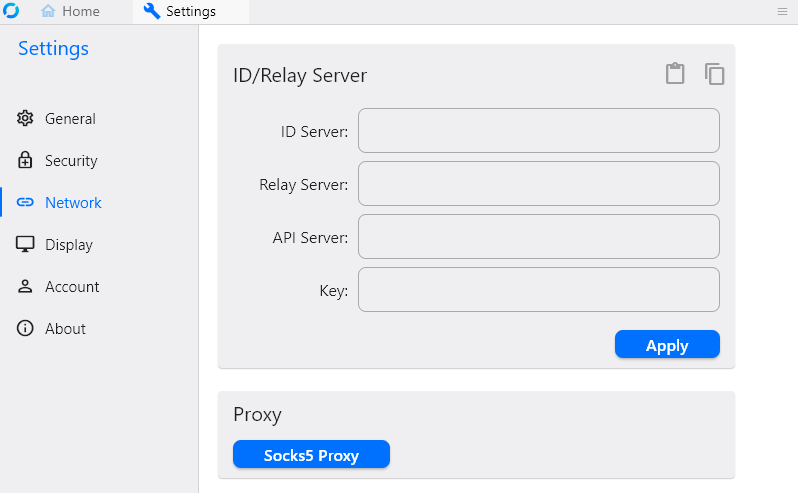Click the person icon beside Account
798x493 pixels.
point(26,287)
